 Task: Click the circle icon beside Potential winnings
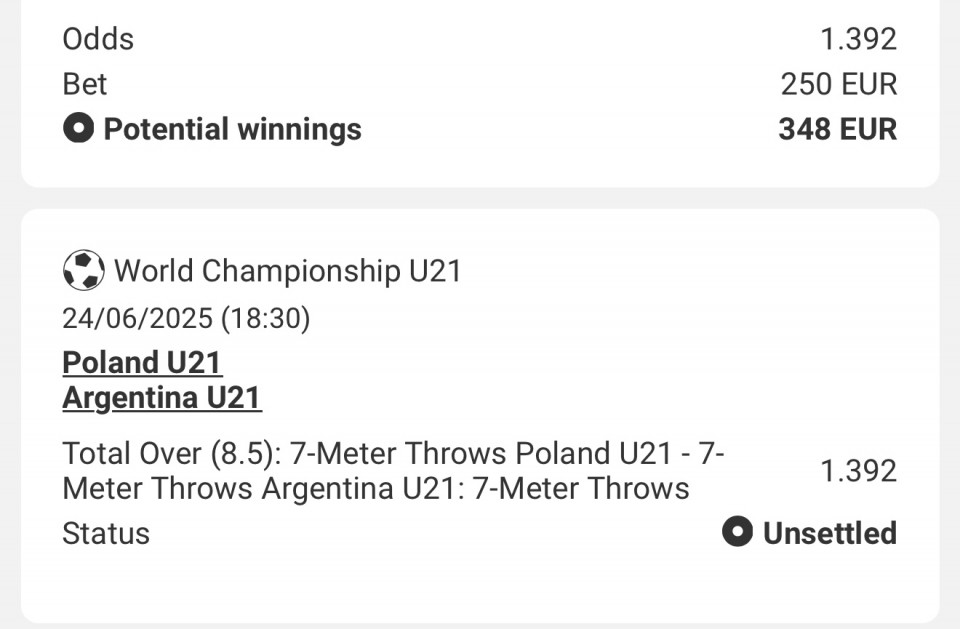78,129
